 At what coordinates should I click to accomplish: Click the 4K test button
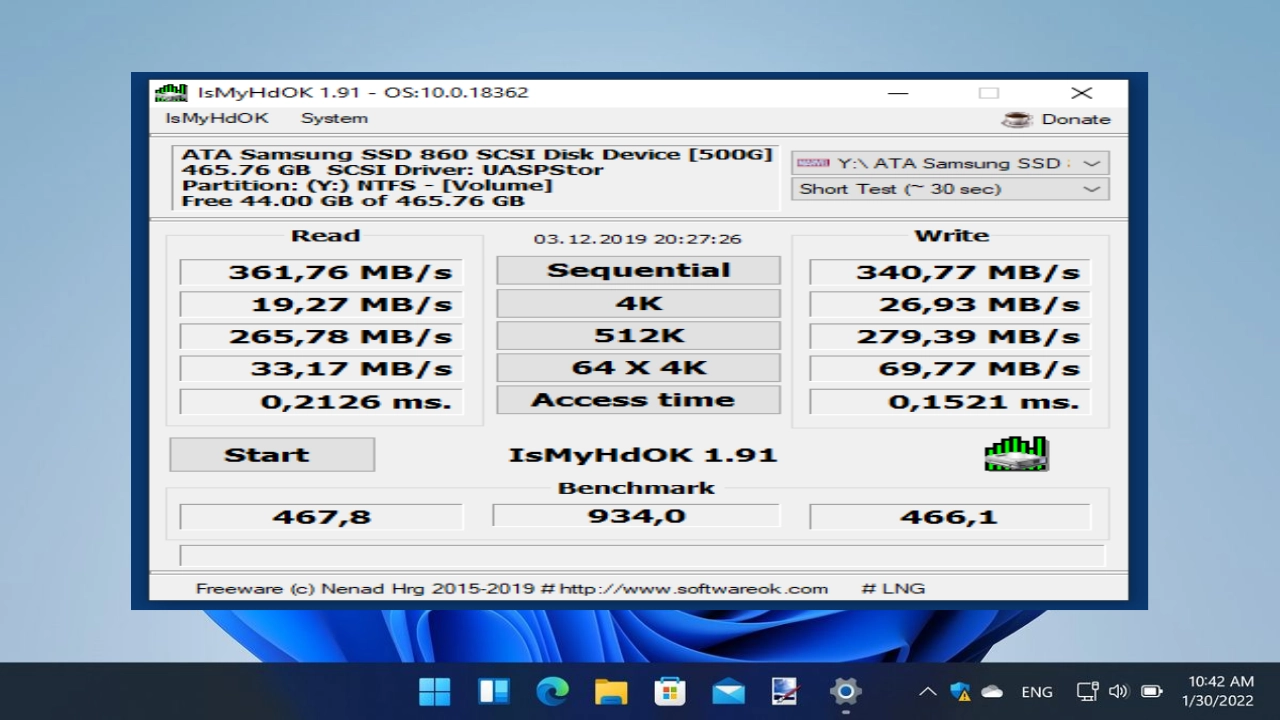click(638, 303)
